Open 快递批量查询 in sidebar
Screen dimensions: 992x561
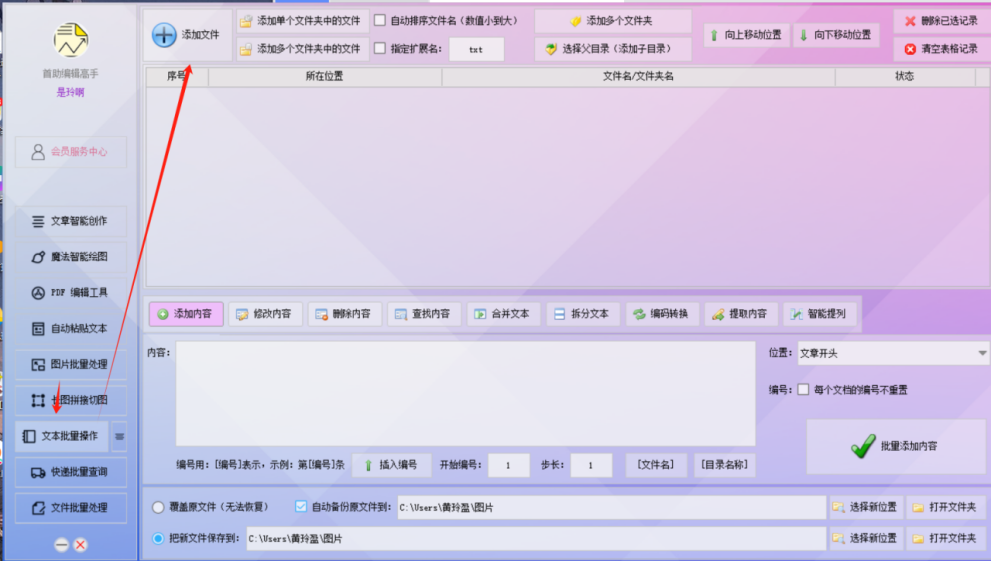point(71,472)
